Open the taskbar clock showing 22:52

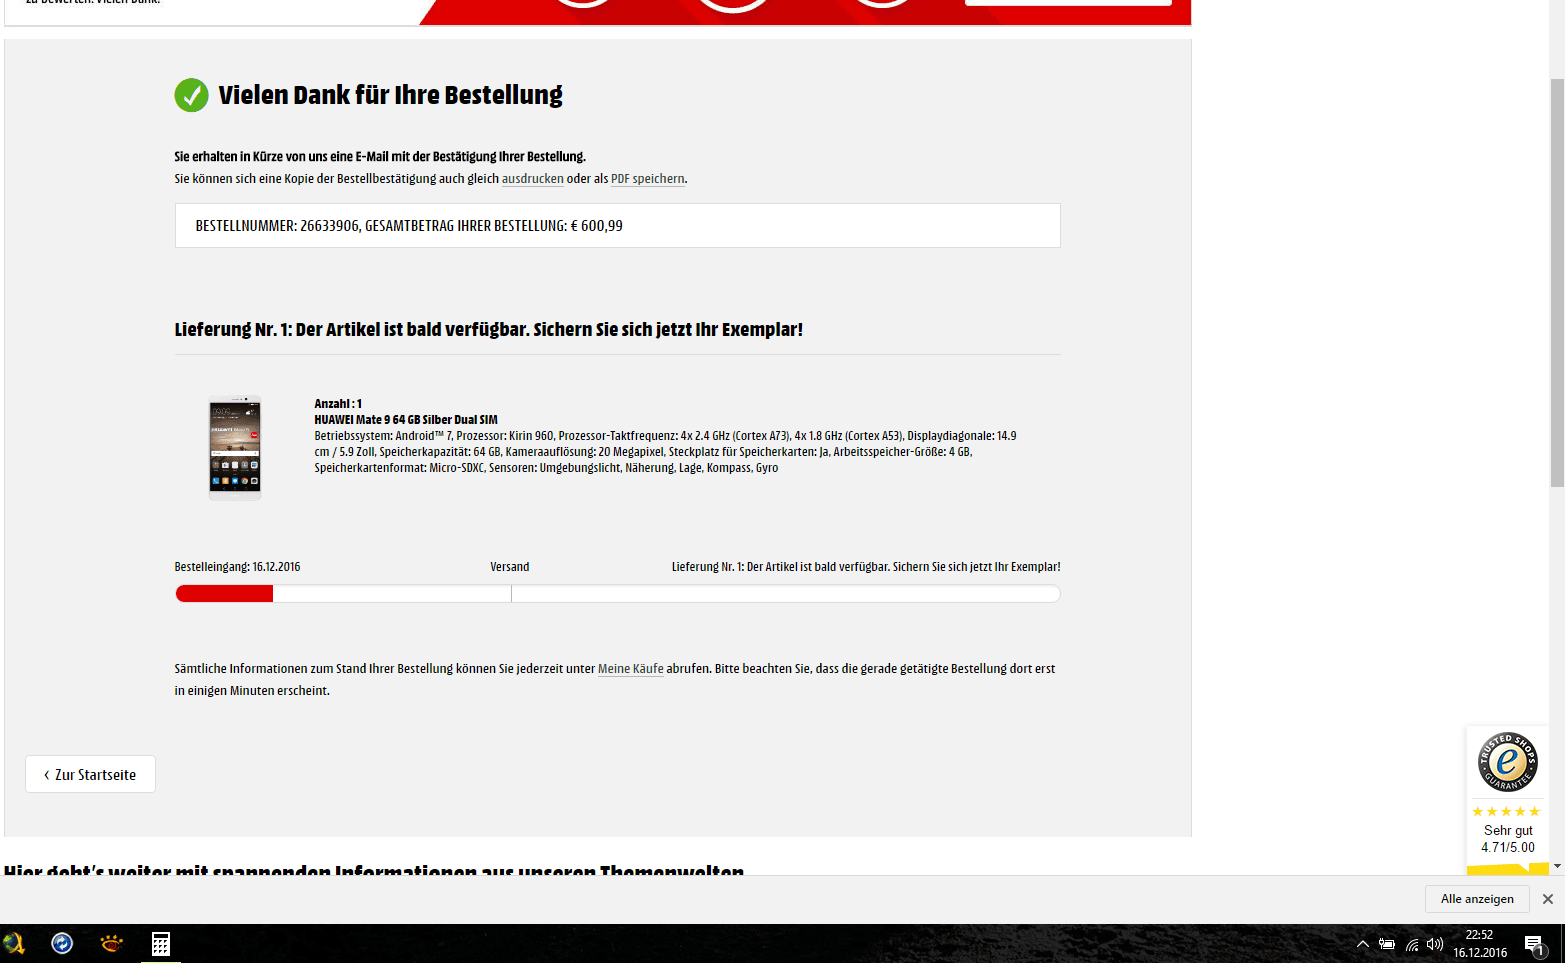(x=1480, y=944)
